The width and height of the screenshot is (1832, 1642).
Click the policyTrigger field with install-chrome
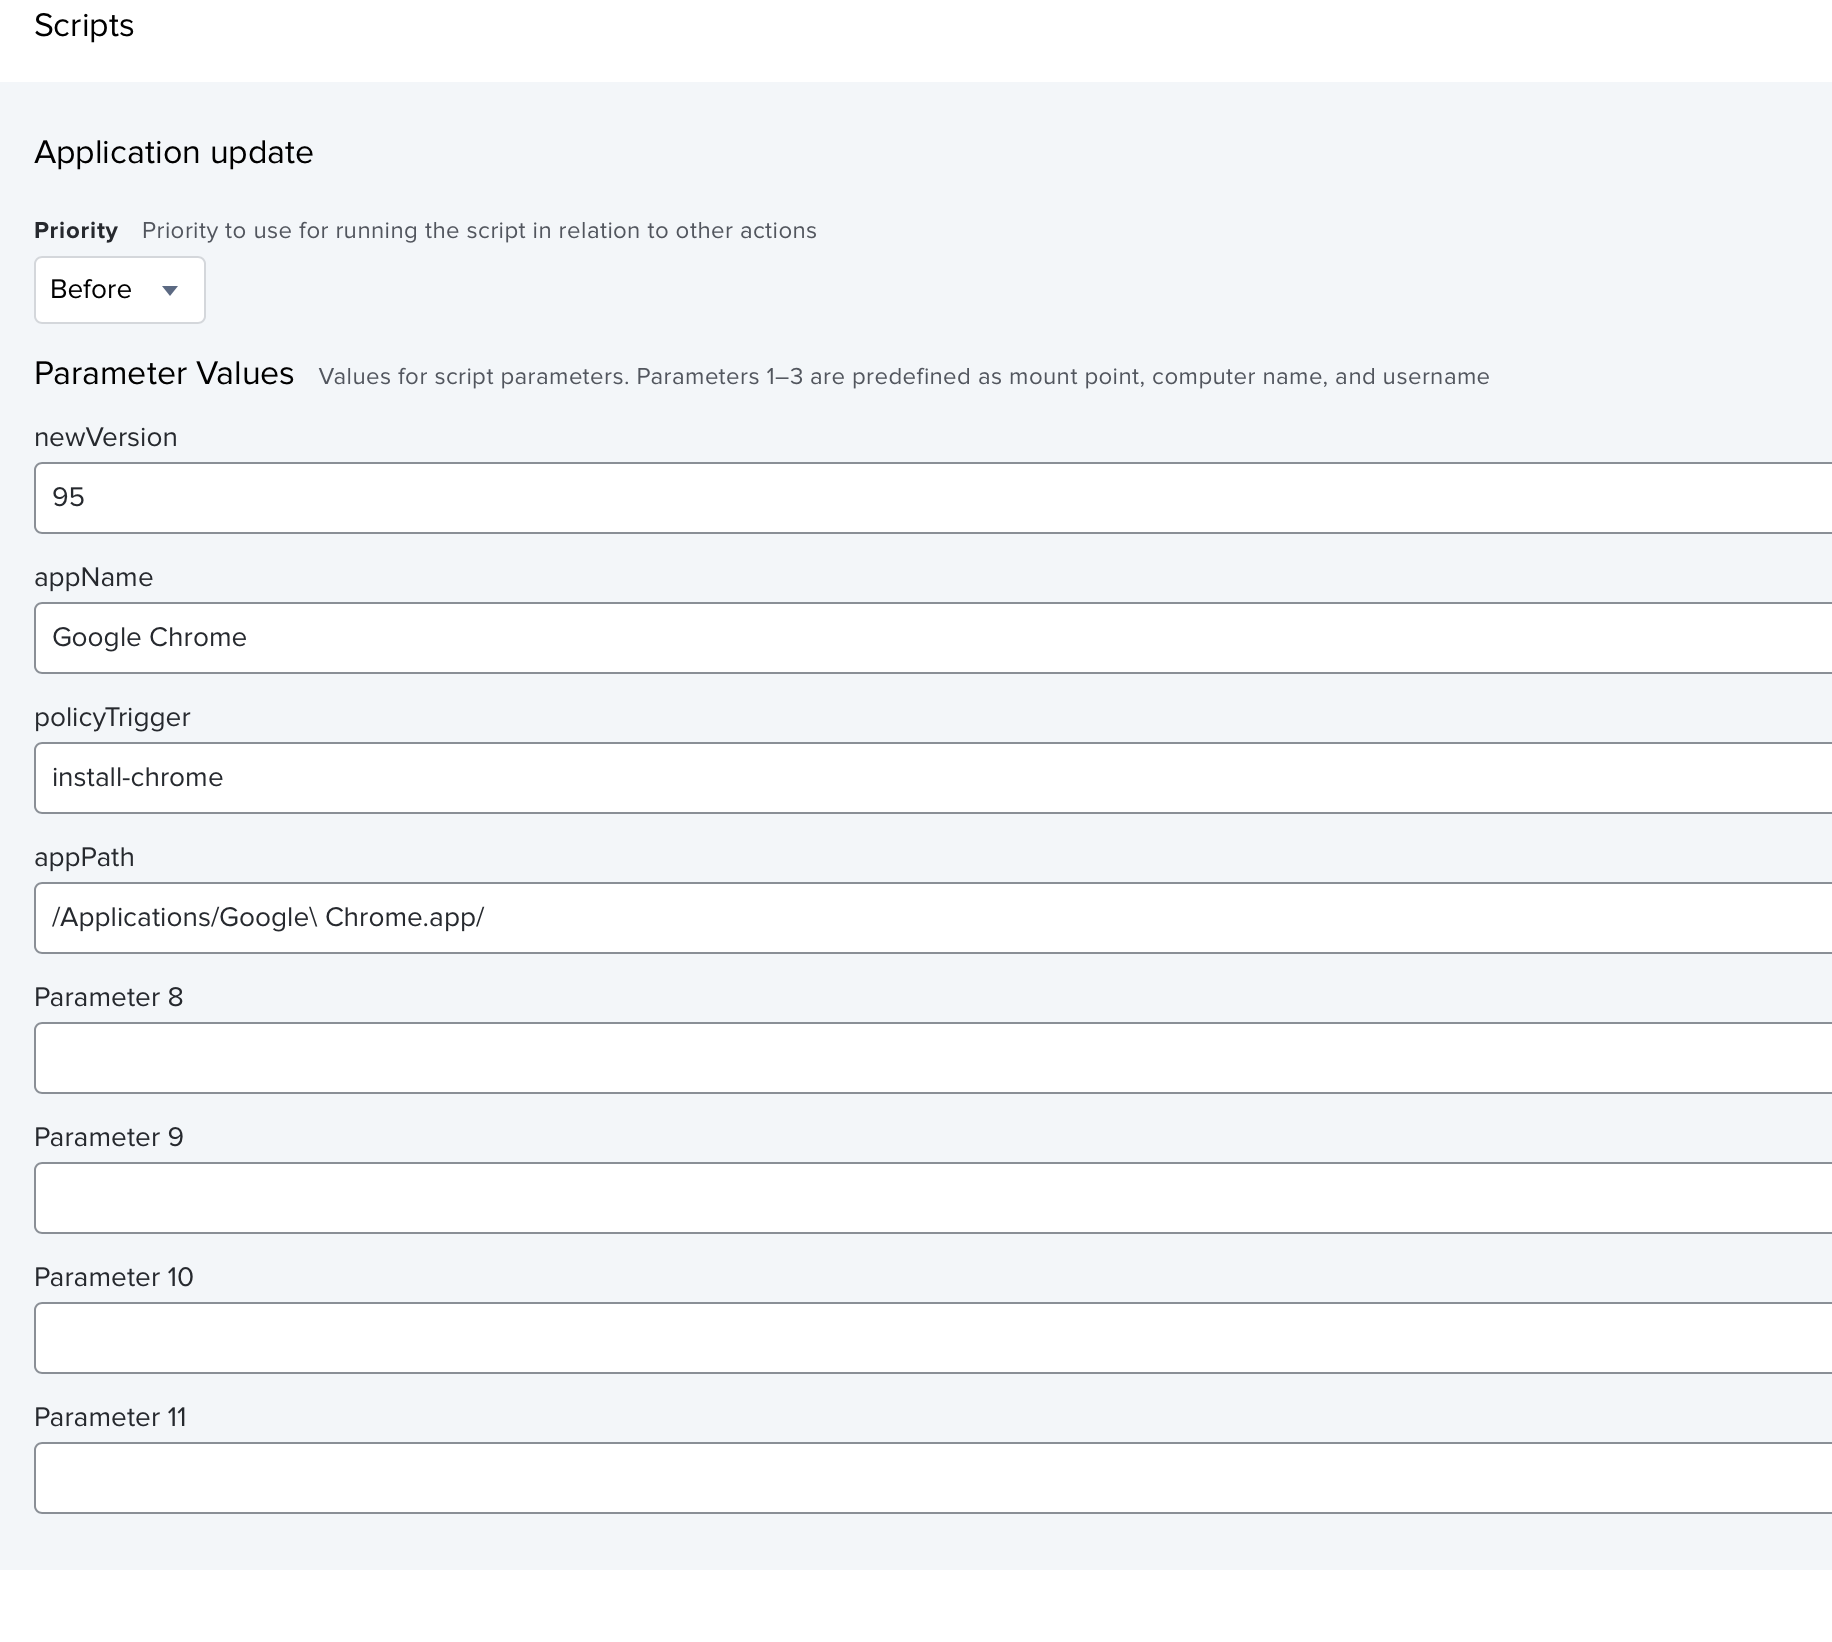point(933,778)
